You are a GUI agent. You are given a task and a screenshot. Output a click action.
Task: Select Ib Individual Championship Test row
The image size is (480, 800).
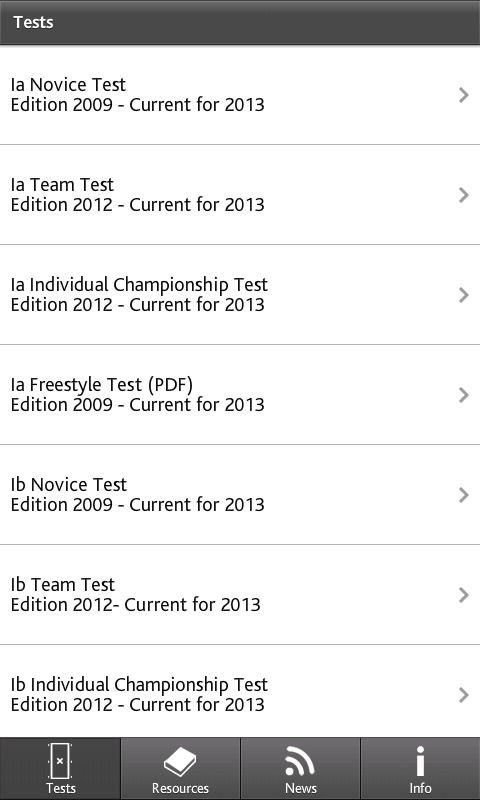240,691
